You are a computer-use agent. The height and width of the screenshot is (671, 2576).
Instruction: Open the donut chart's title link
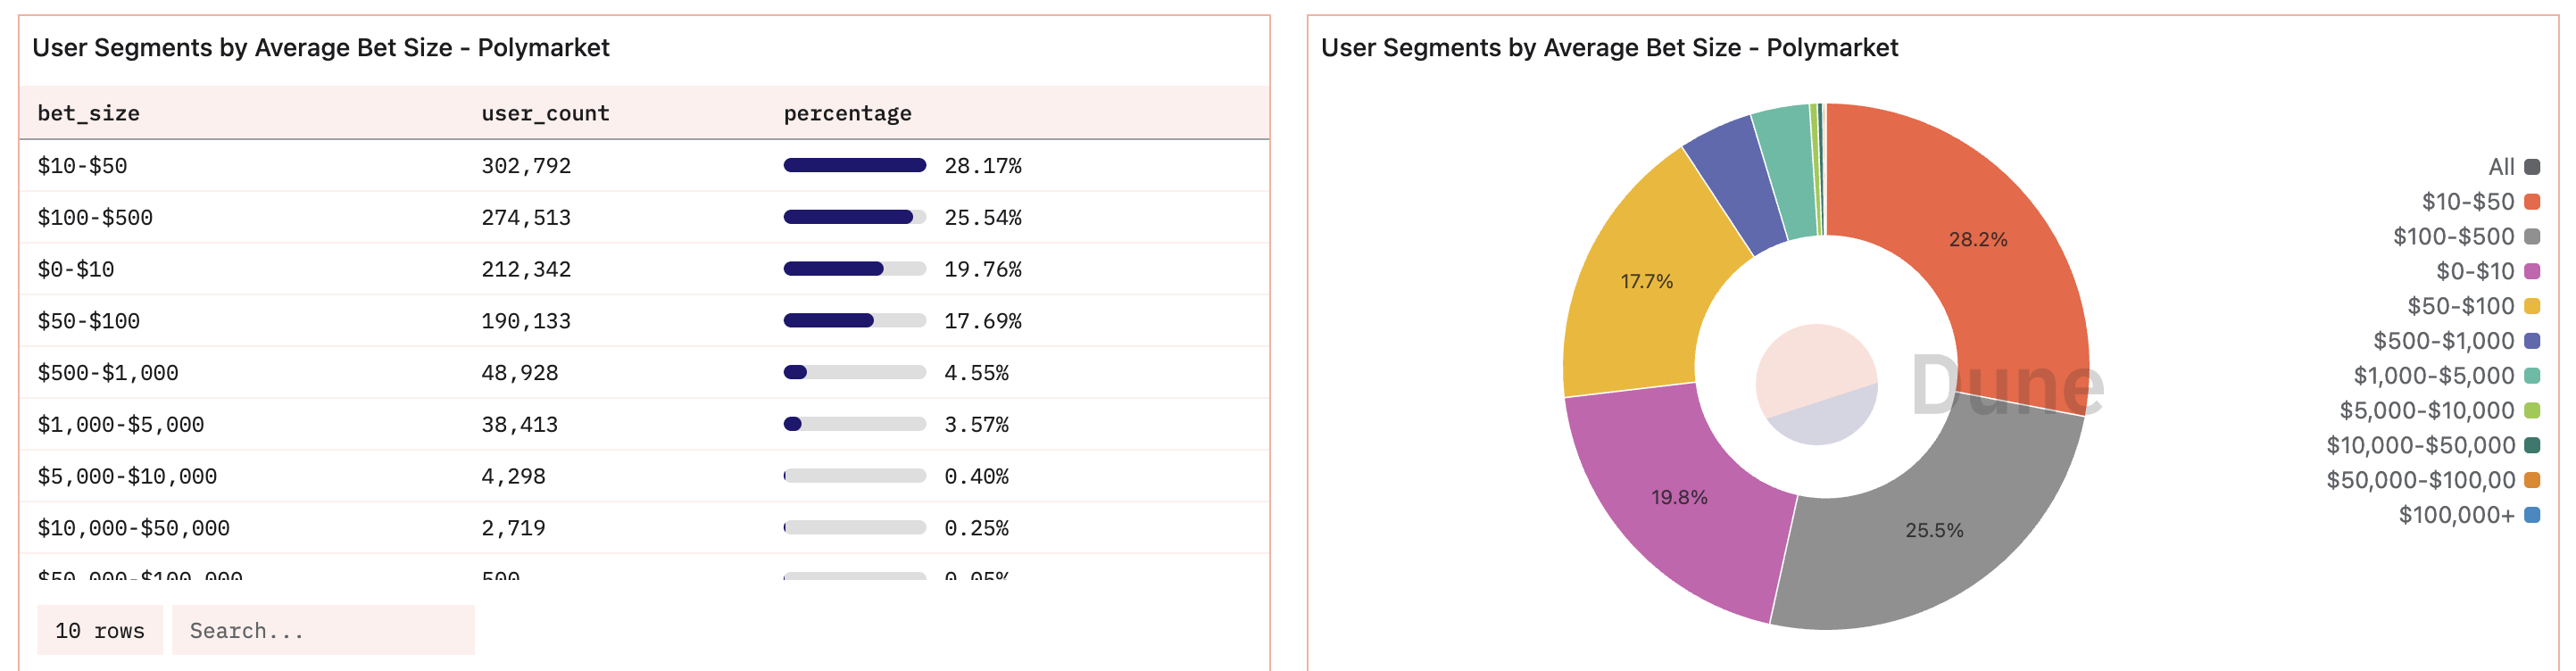click(1609, 48)
